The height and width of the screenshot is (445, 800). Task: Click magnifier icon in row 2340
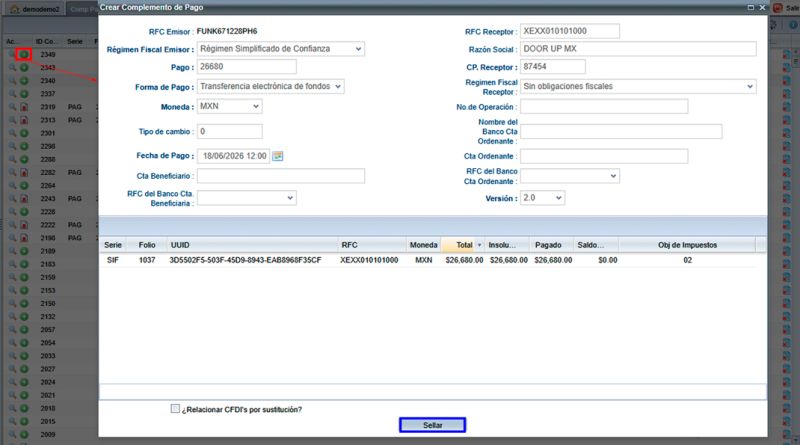coord(13,80)
